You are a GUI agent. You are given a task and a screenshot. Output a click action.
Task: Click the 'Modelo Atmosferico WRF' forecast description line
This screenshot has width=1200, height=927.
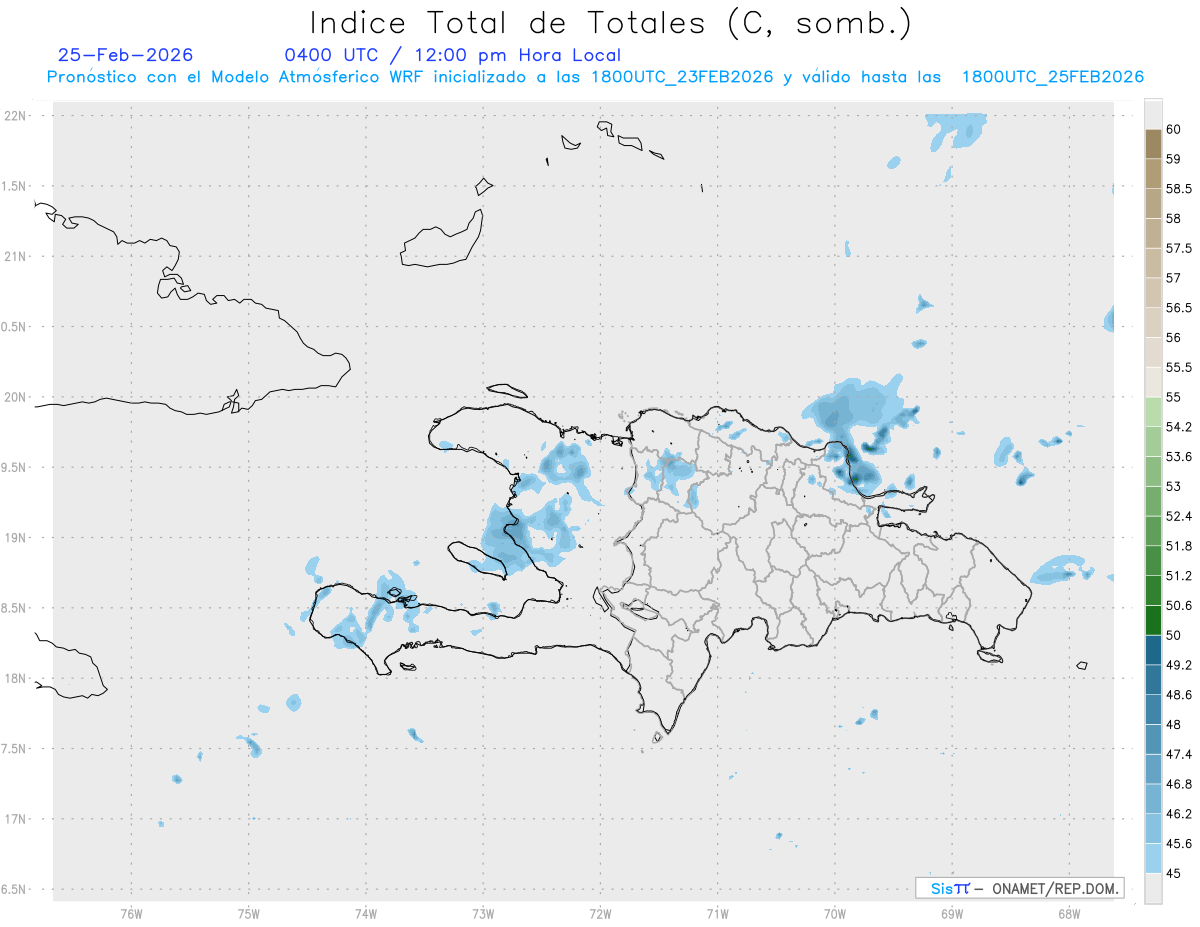coord(595,77)
